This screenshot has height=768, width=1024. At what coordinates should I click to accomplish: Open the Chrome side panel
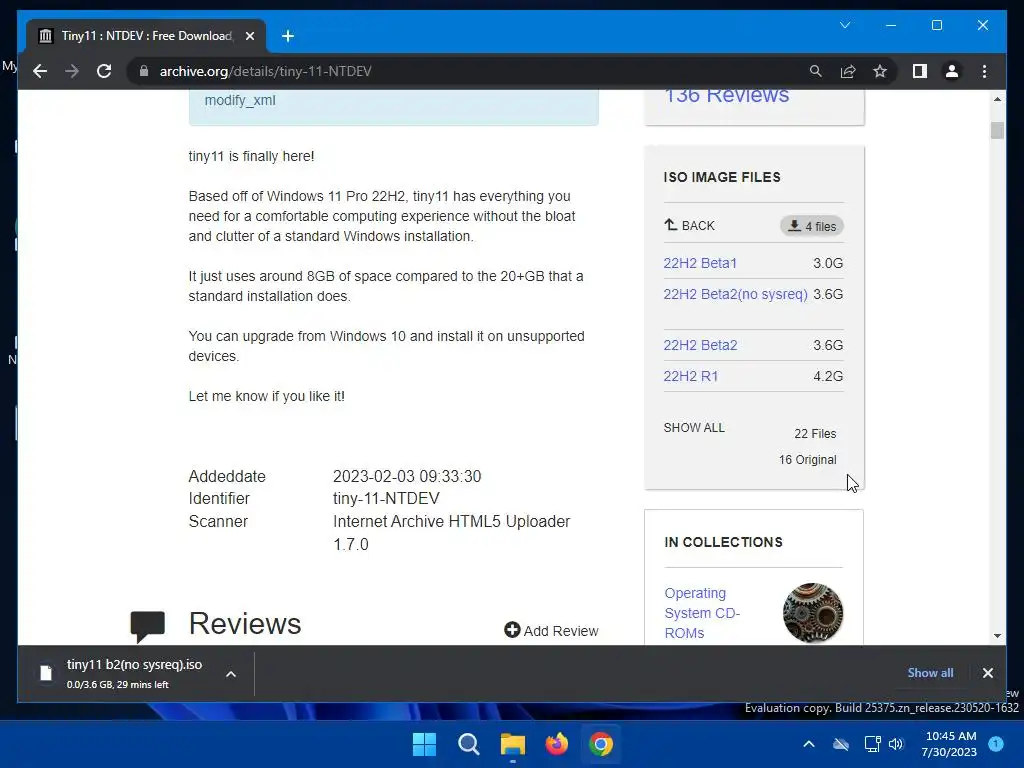click(x=920, y=71)
